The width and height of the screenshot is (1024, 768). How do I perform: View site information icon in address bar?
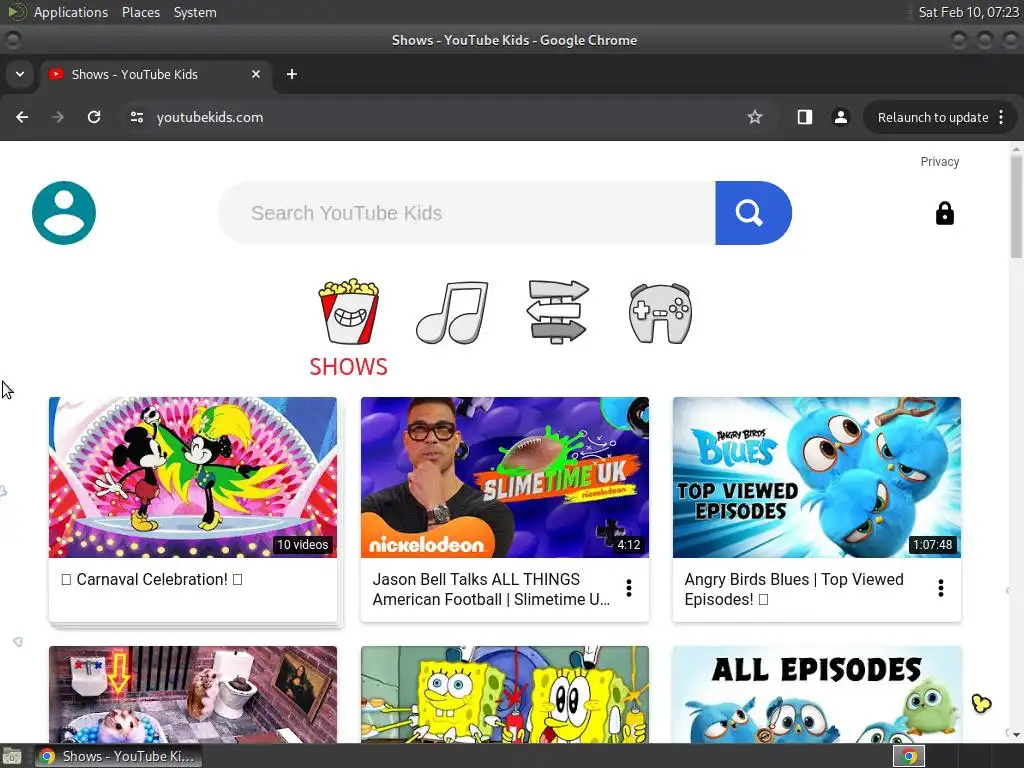point(136,118)
